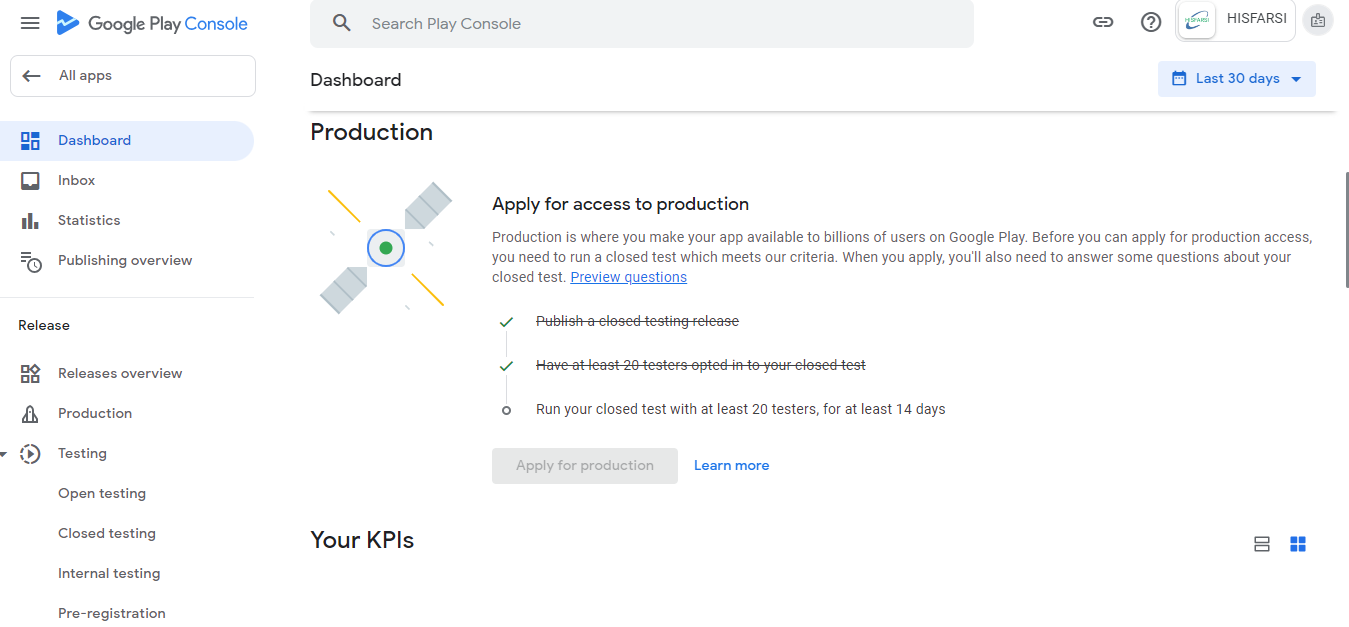Screen dimensions: 1349x627
Task: Open help via question mark icon
Action: pyautogui.click(x=1151, y=22)
